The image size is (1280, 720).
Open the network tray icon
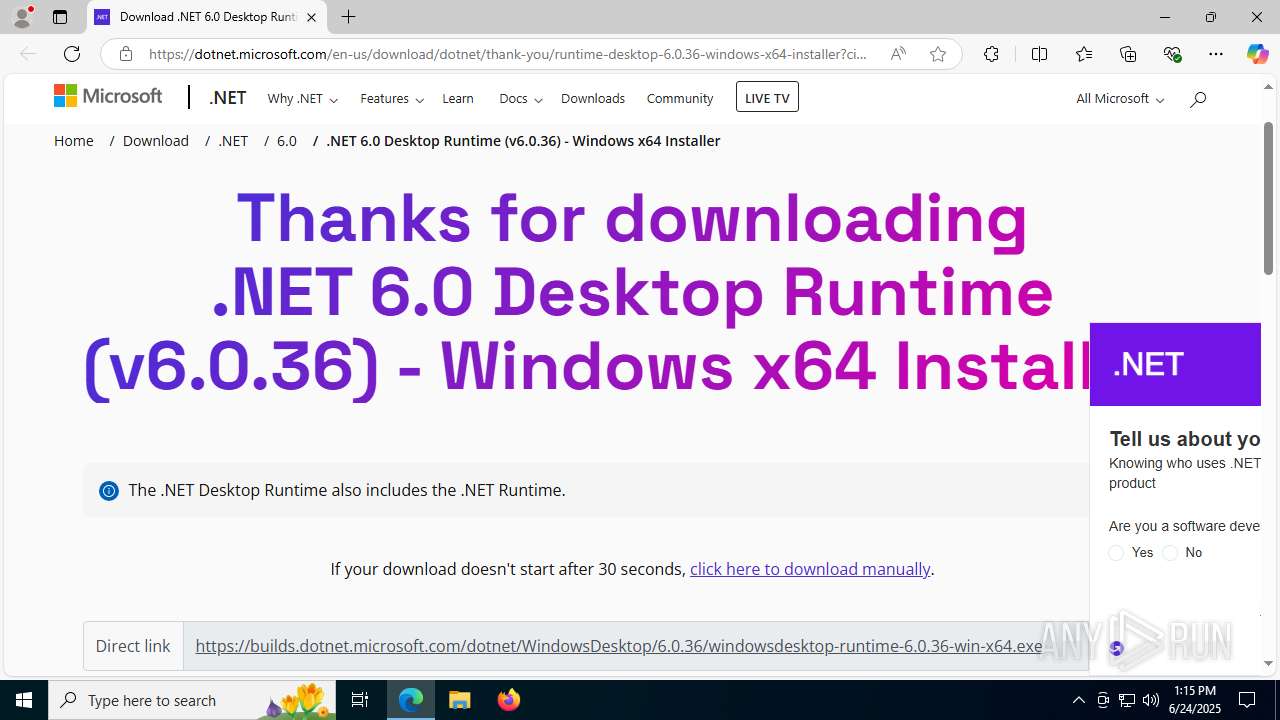coord(1127,700)
